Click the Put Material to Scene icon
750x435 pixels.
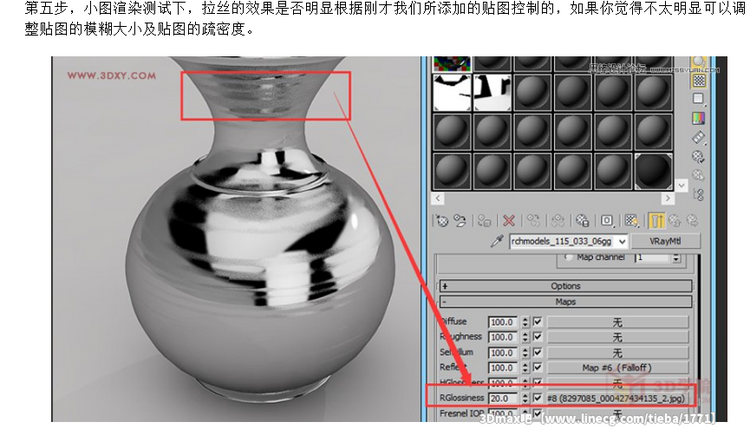pyautogui.click(x=462, y=221)
